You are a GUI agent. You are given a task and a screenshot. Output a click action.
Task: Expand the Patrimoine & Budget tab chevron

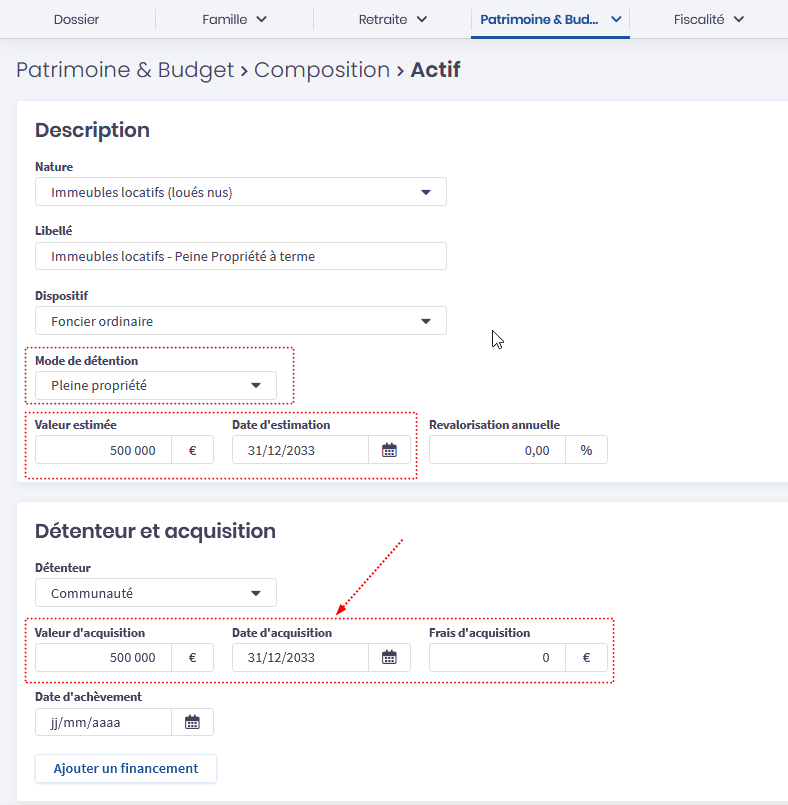(x=616, y=19)
